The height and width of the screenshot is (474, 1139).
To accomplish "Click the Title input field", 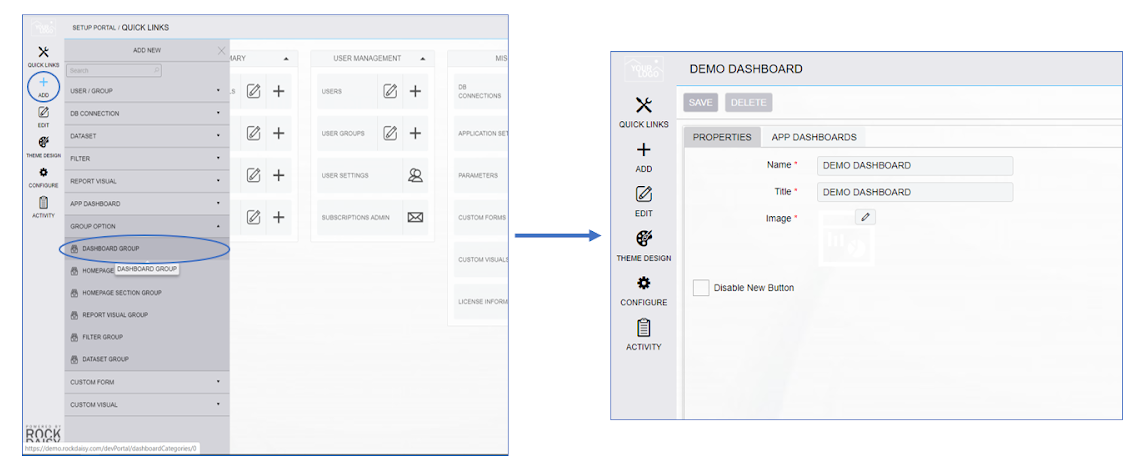I will pyautogui.click(x=915, y=192).
